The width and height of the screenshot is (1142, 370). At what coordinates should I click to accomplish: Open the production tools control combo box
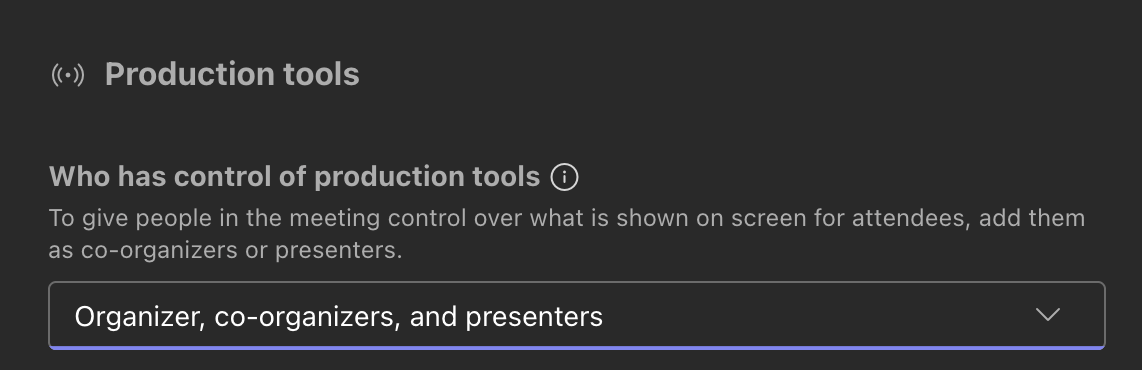point(577,315)
